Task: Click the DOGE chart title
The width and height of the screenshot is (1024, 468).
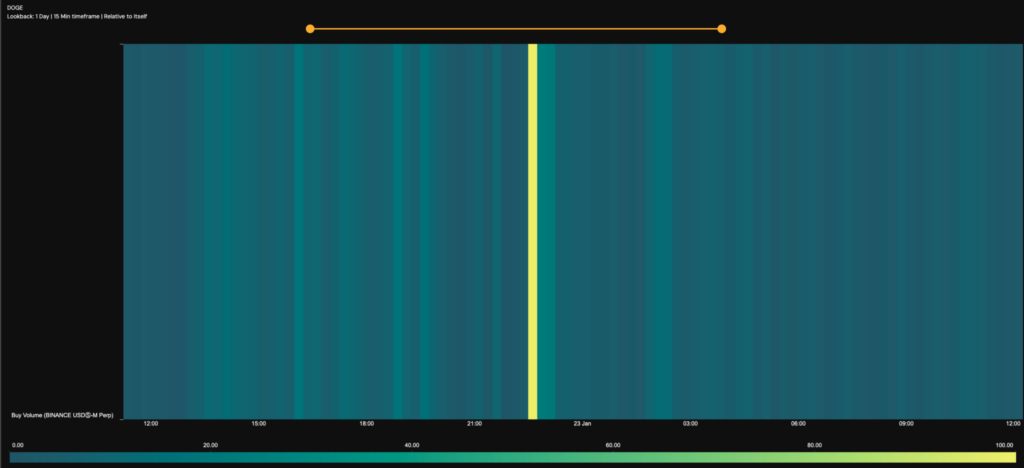Action: tap(15, 8)
